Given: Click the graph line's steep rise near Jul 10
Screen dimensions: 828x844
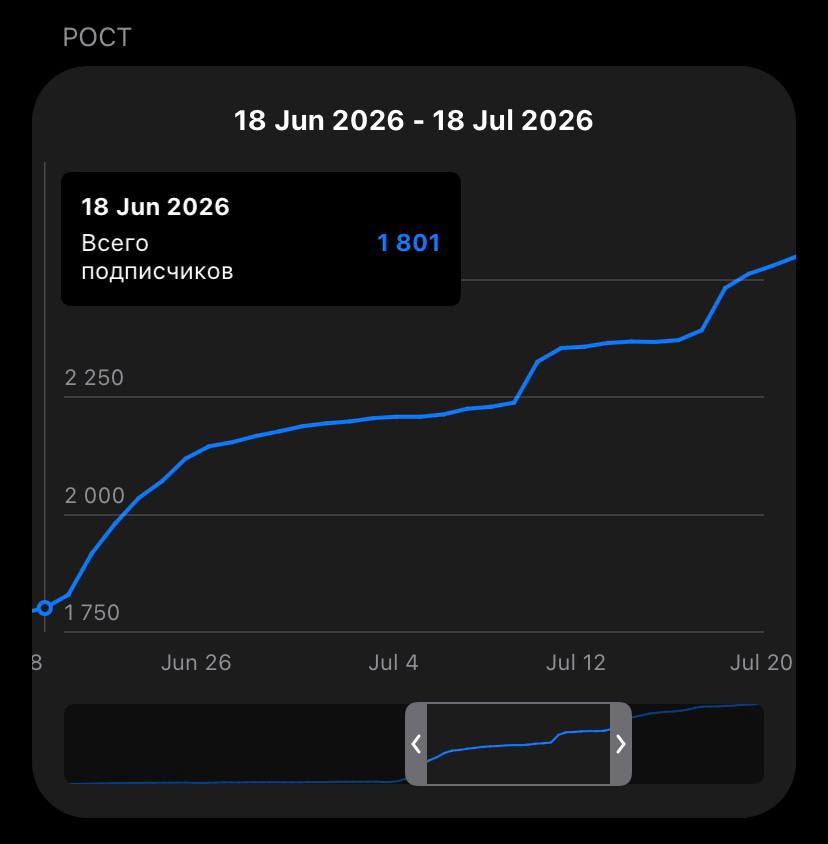Looking at the screenshot, I should (527, 381).
